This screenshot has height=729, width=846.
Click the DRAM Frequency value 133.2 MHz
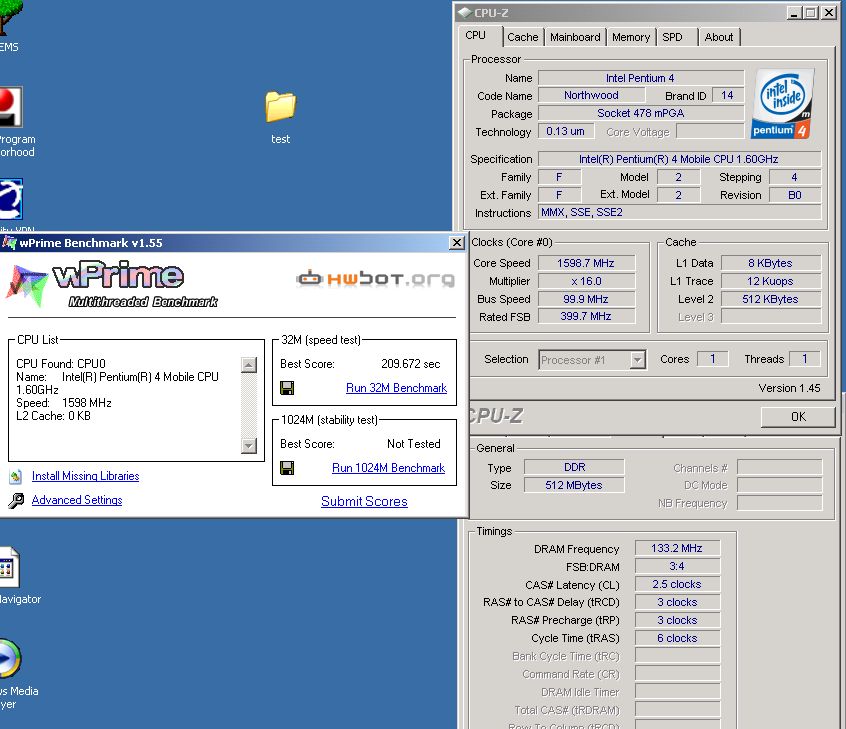point(677,548)
